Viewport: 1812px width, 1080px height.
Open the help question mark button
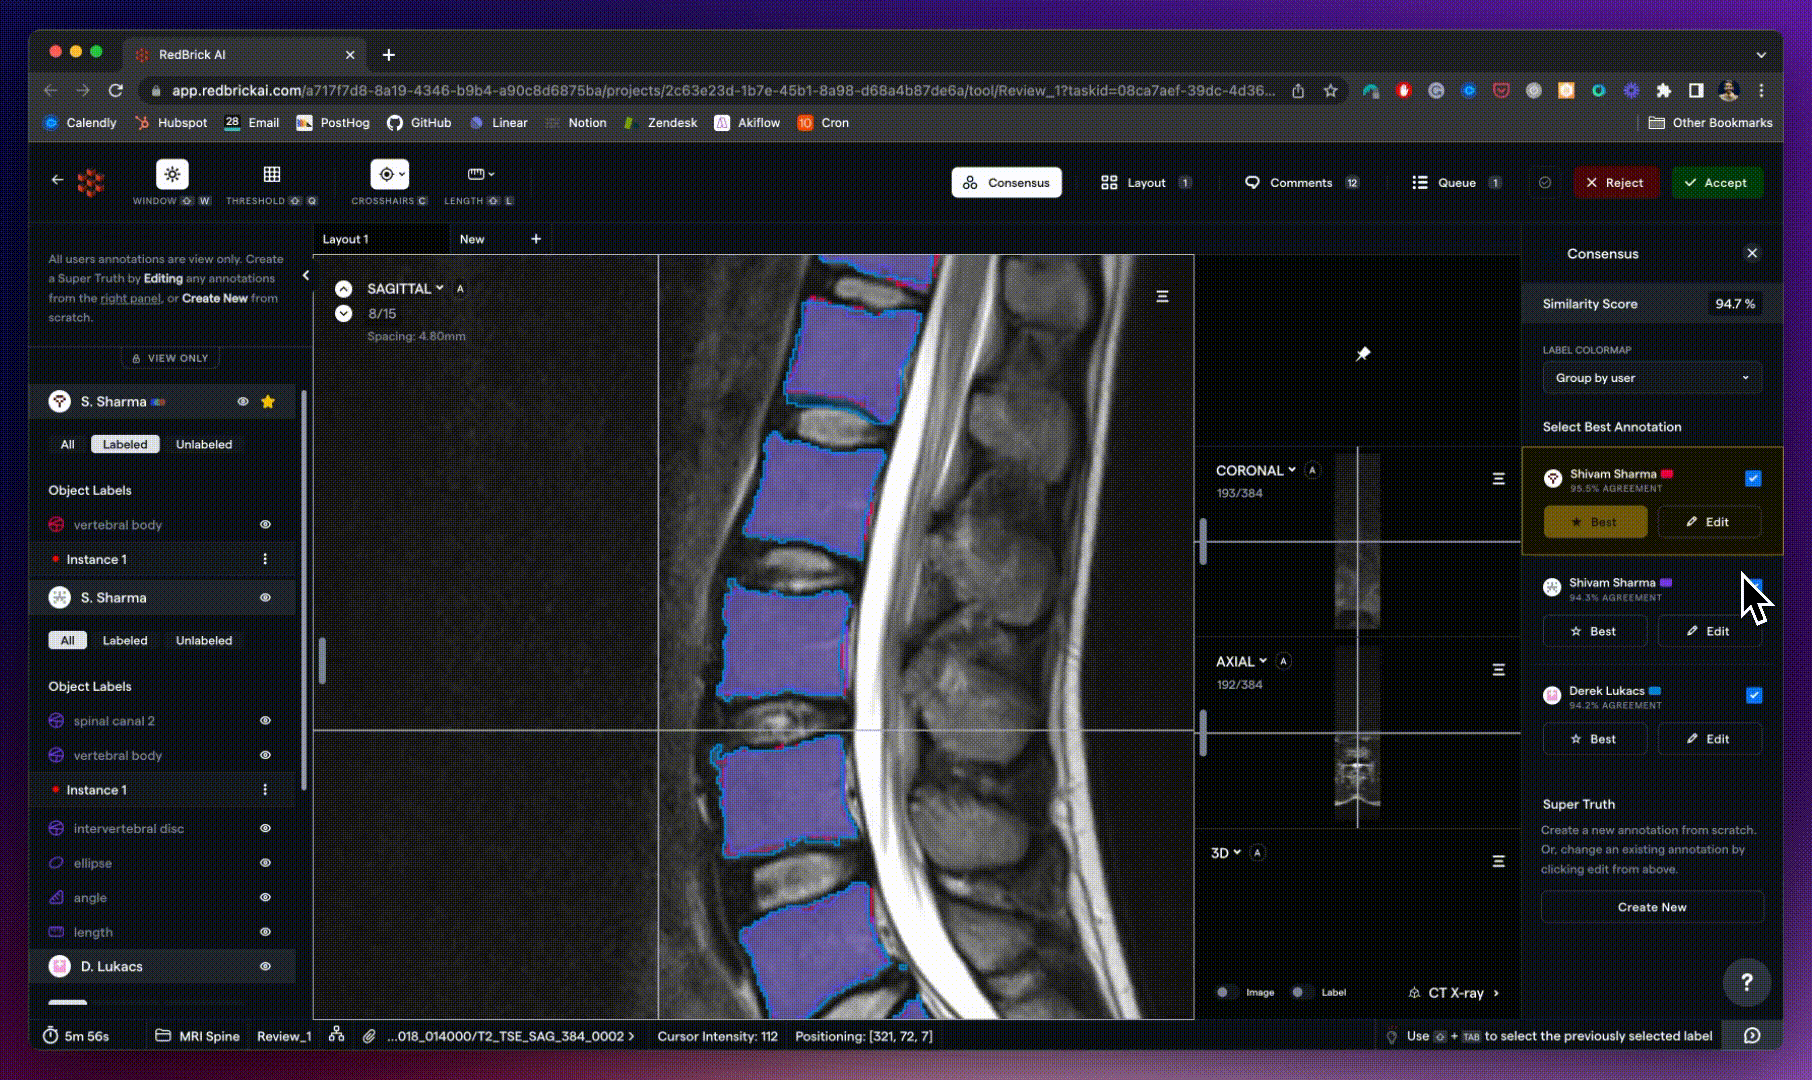click(1746, 982)
